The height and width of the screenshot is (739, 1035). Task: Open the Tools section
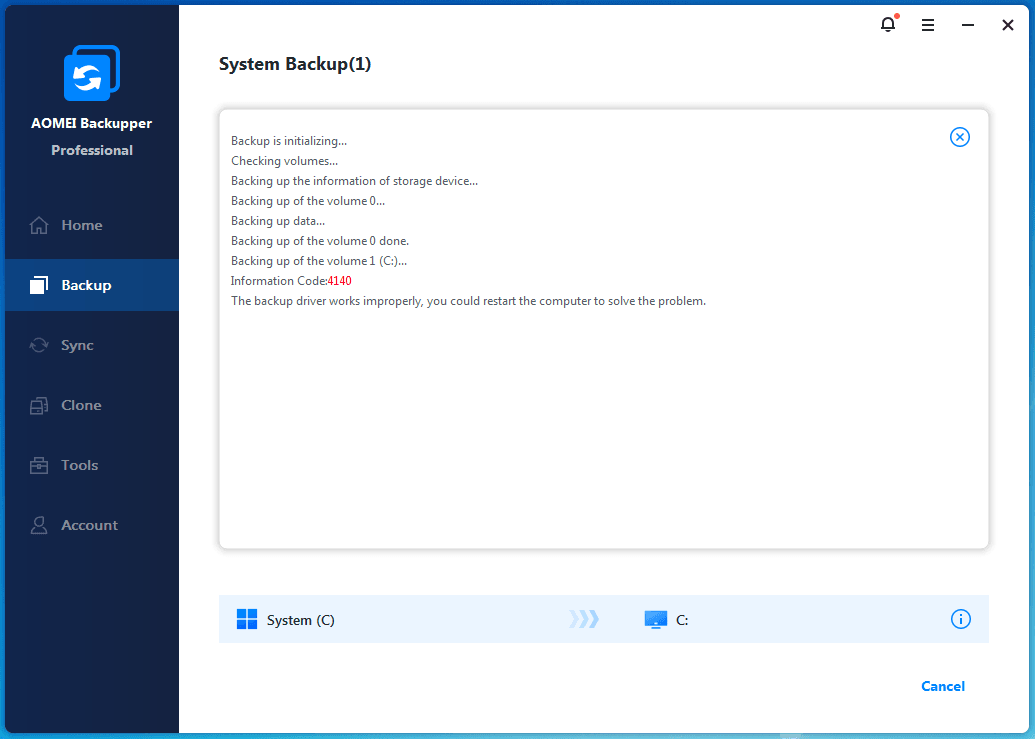point(79,465)
